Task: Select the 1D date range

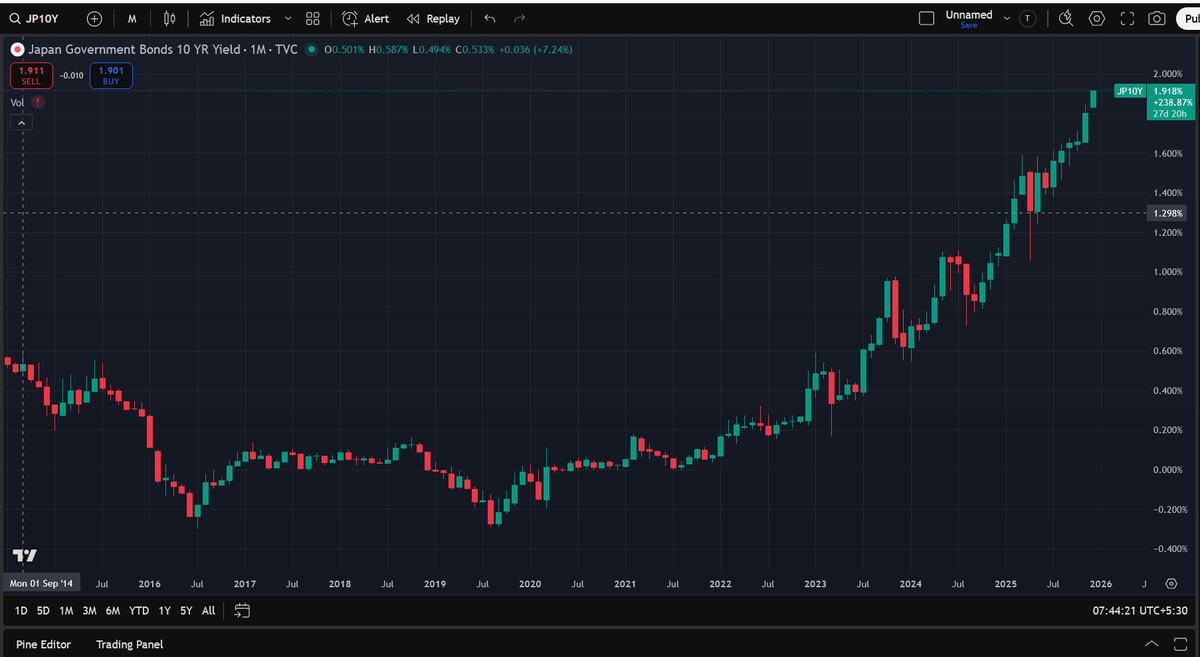Action: [x=21, y=610]
